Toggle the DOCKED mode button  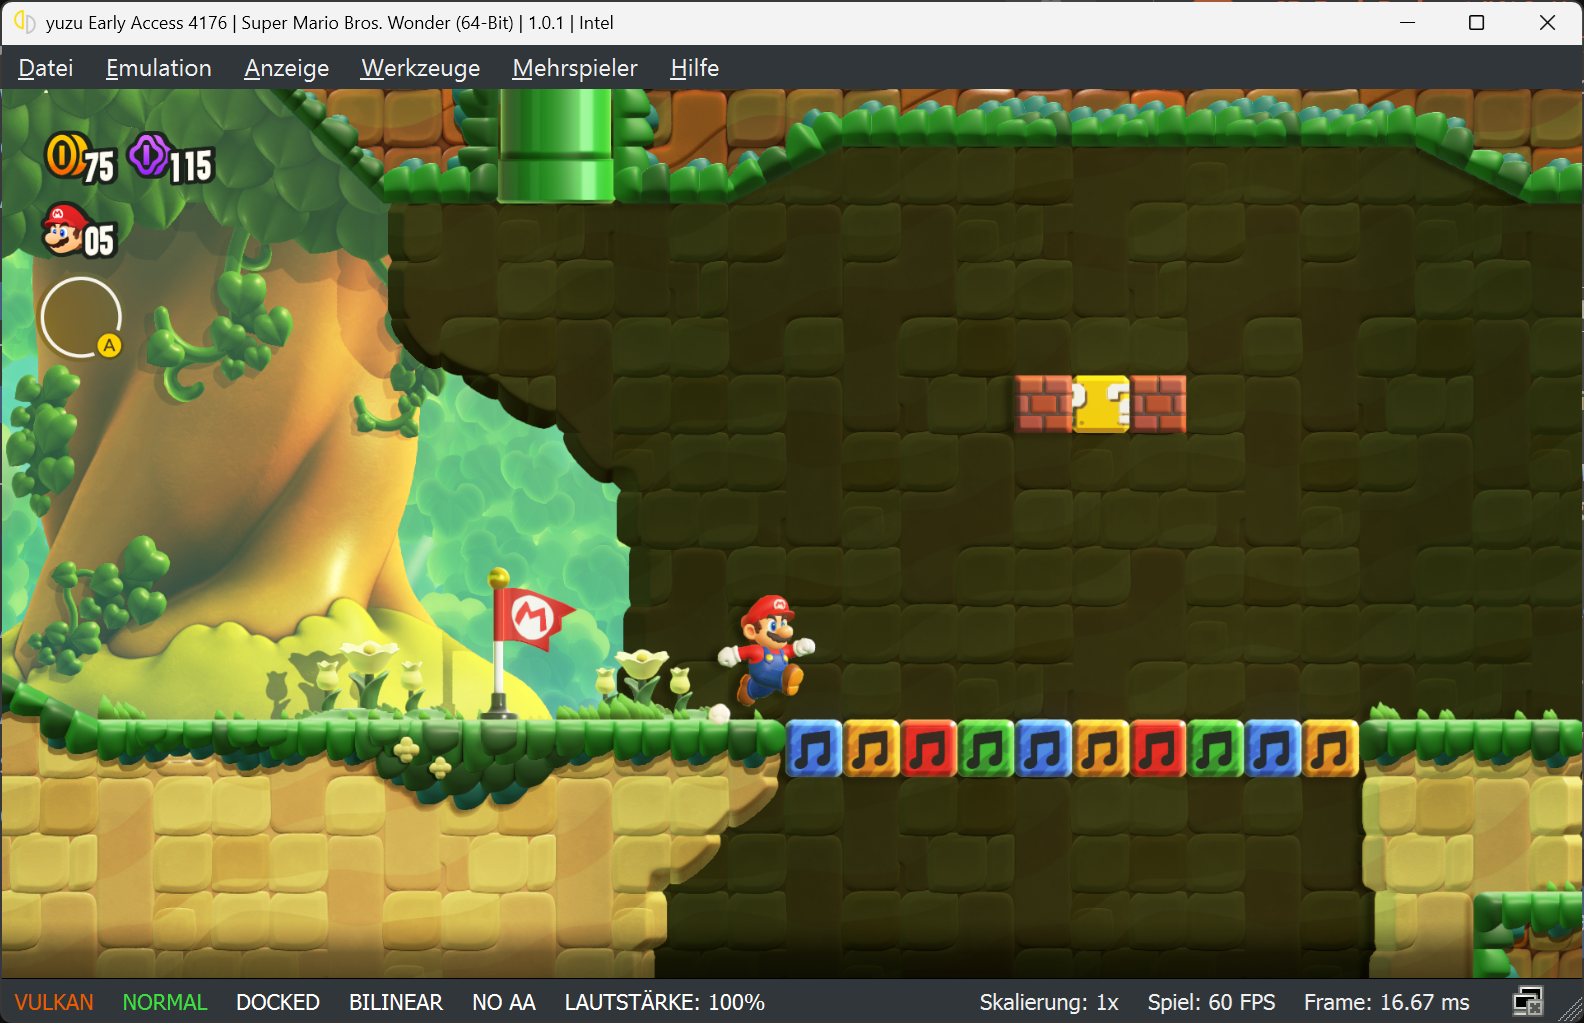[278, 1002]
